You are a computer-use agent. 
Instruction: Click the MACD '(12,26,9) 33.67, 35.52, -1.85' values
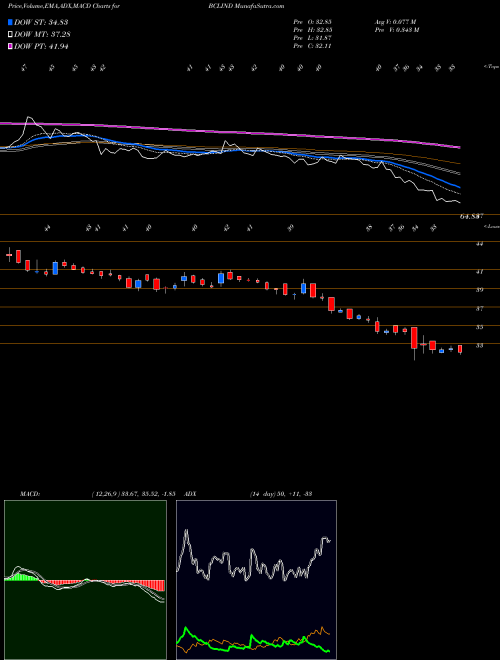(133, 493)
